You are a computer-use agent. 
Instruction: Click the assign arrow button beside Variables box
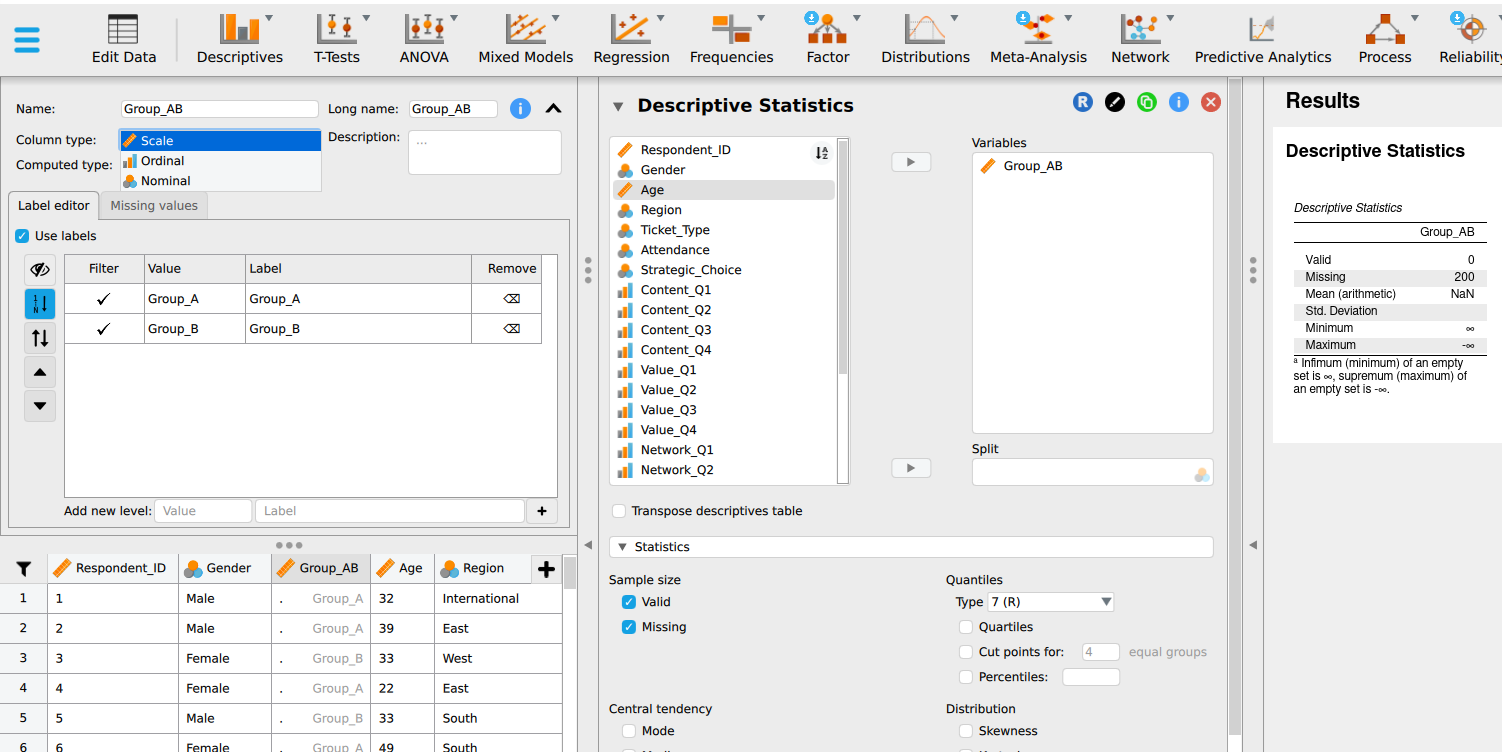[x=911, y=161]
